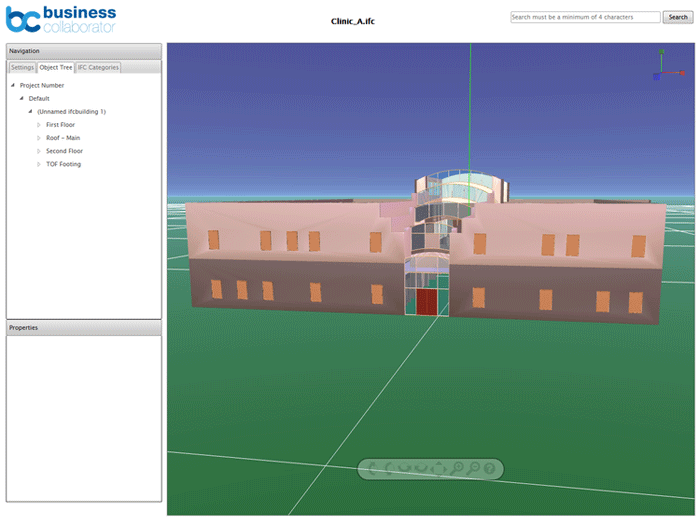The width and height of the screenshot is (700, 525).
Task: Click the Business Collaborator logo
Action: [x=62, y=19]
